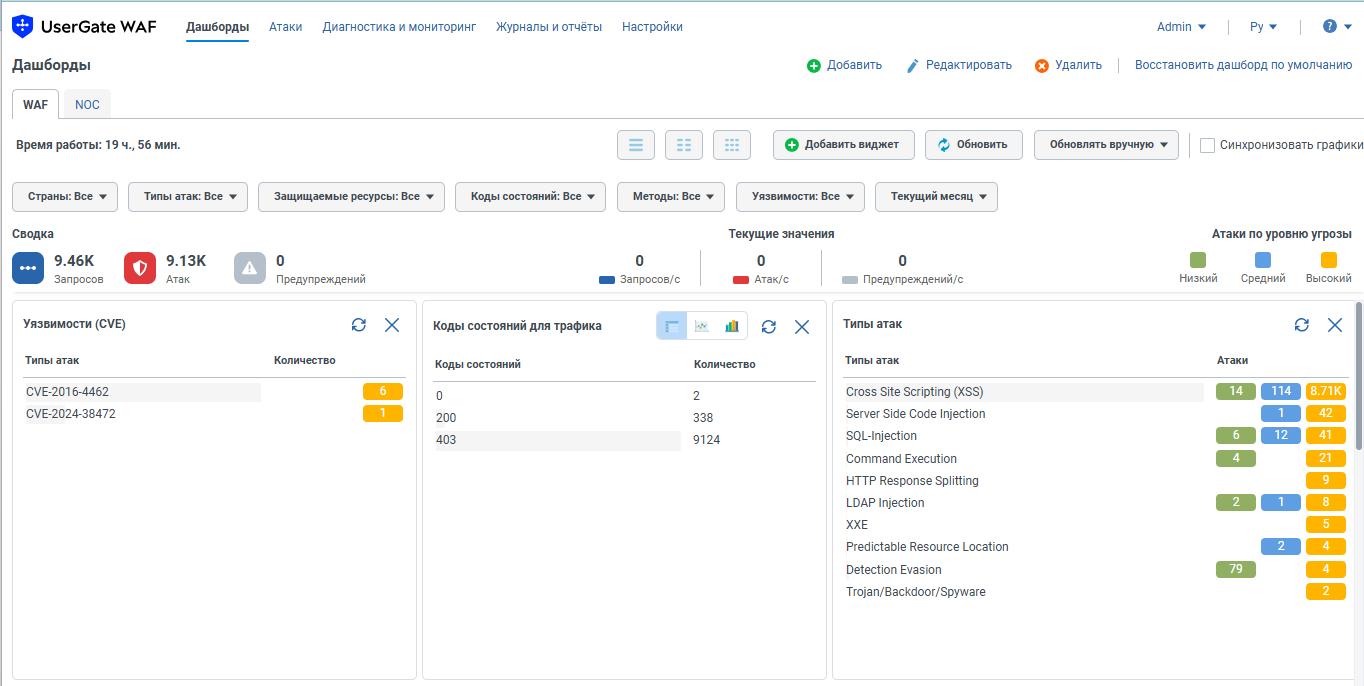The image size is (1364, 686).
Task: Show status codes as bar chart
Action: click(732, 326)
